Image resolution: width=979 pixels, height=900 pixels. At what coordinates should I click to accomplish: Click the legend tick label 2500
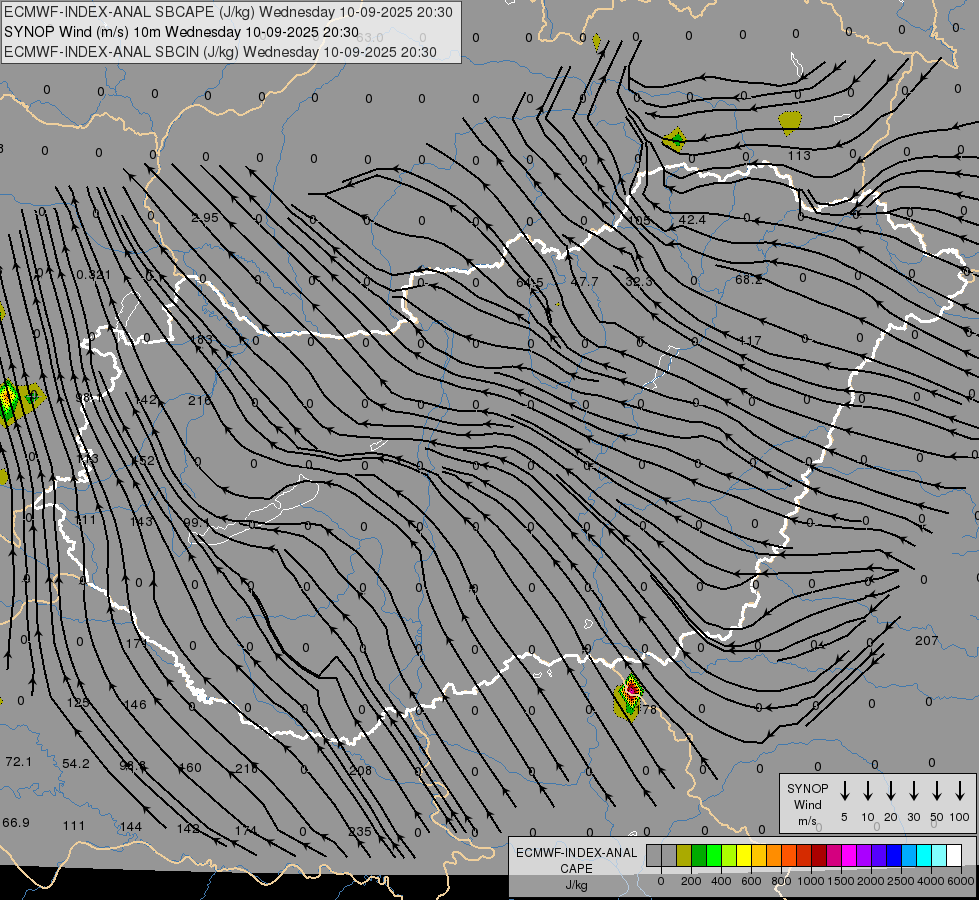pos(901,881)
